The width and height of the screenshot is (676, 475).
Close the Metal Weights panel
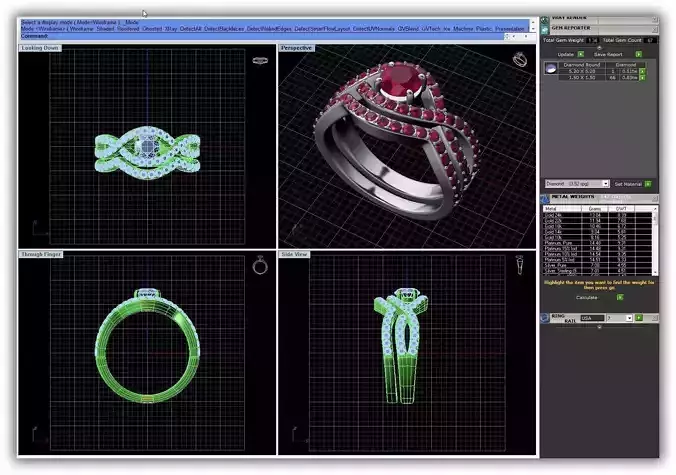(654, 198)
